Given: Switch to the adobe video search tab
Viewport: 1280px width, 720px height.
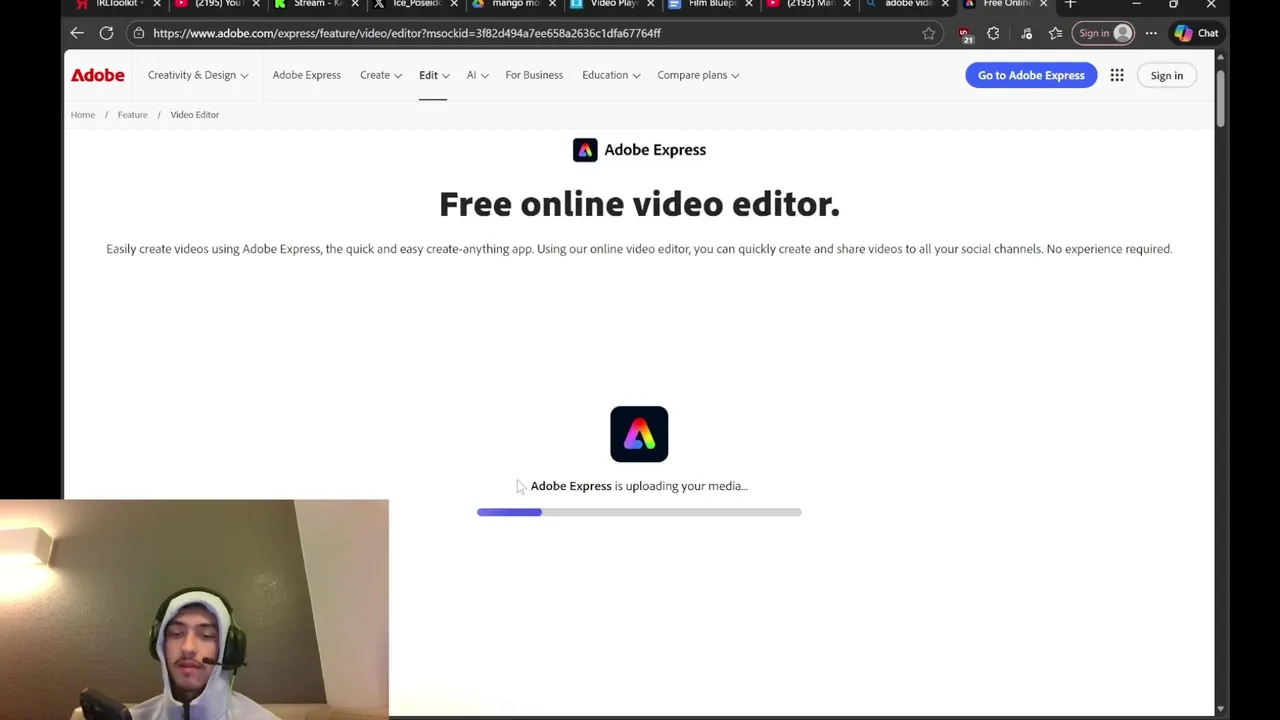Looking at the screenshot, I should [907, 4].
